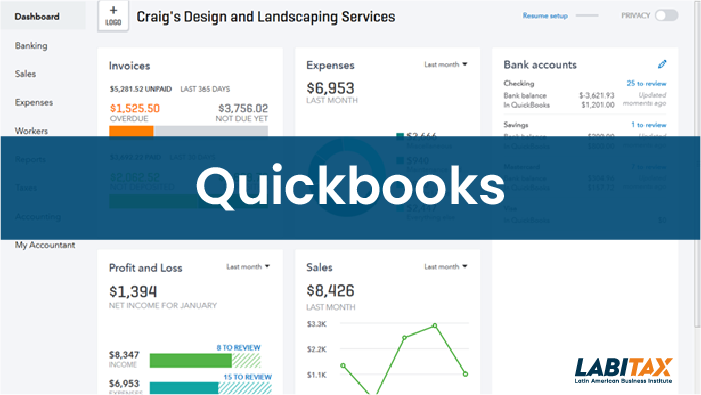Screen dimensions: 701x395
Task: Open Workers from the left navigation
Action: 31,131
